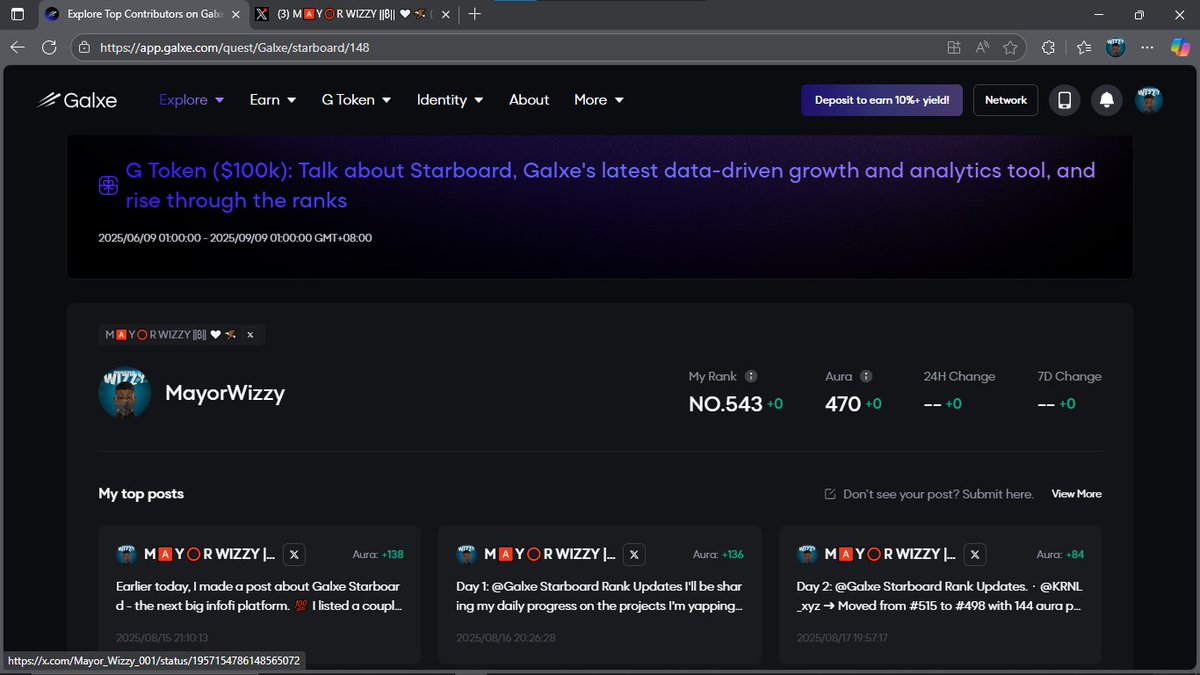Viewport: 1200px width, 675px height.
Task: Open X icon on the Aura +84 post
Action: pyautogui.click(x=976, y=554)
